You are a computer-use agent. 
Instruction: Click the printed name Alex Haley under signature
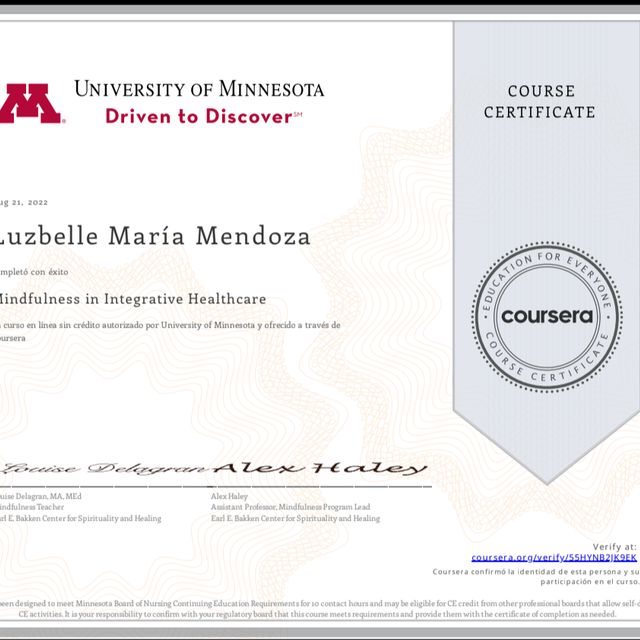tap(229, 496)
